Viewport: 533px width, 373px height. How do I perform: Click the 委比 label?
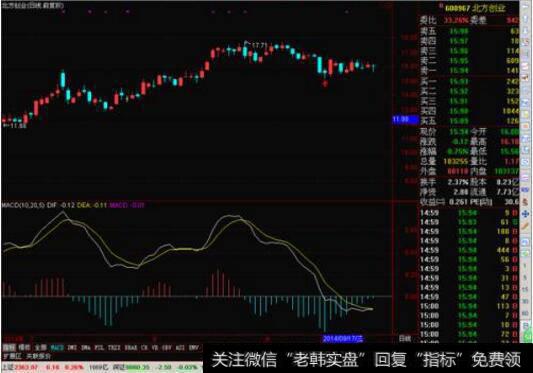[x=428, y=20]
